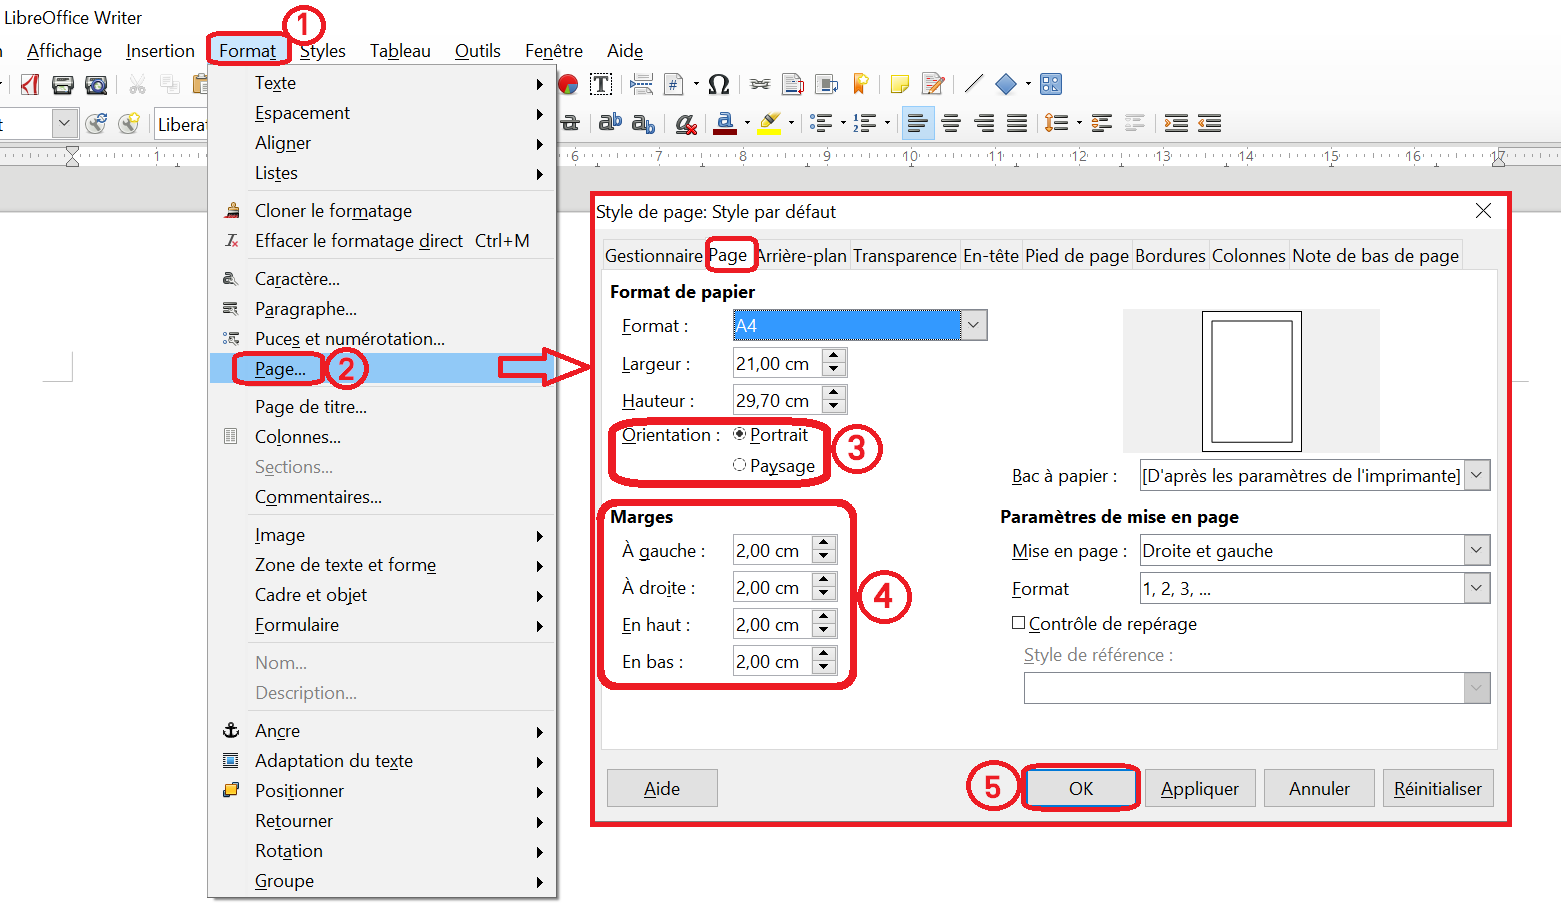Pick highlighting color yellow marker
Viewport: 1561px width, 914px height.
[x=769, y=123]
